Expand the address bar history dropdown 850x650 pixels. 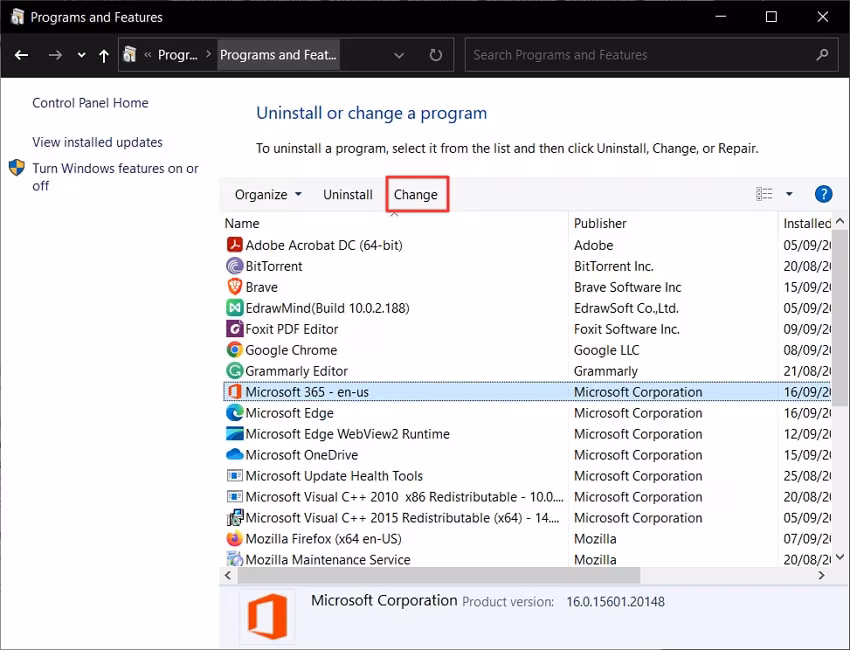(399, 55)
